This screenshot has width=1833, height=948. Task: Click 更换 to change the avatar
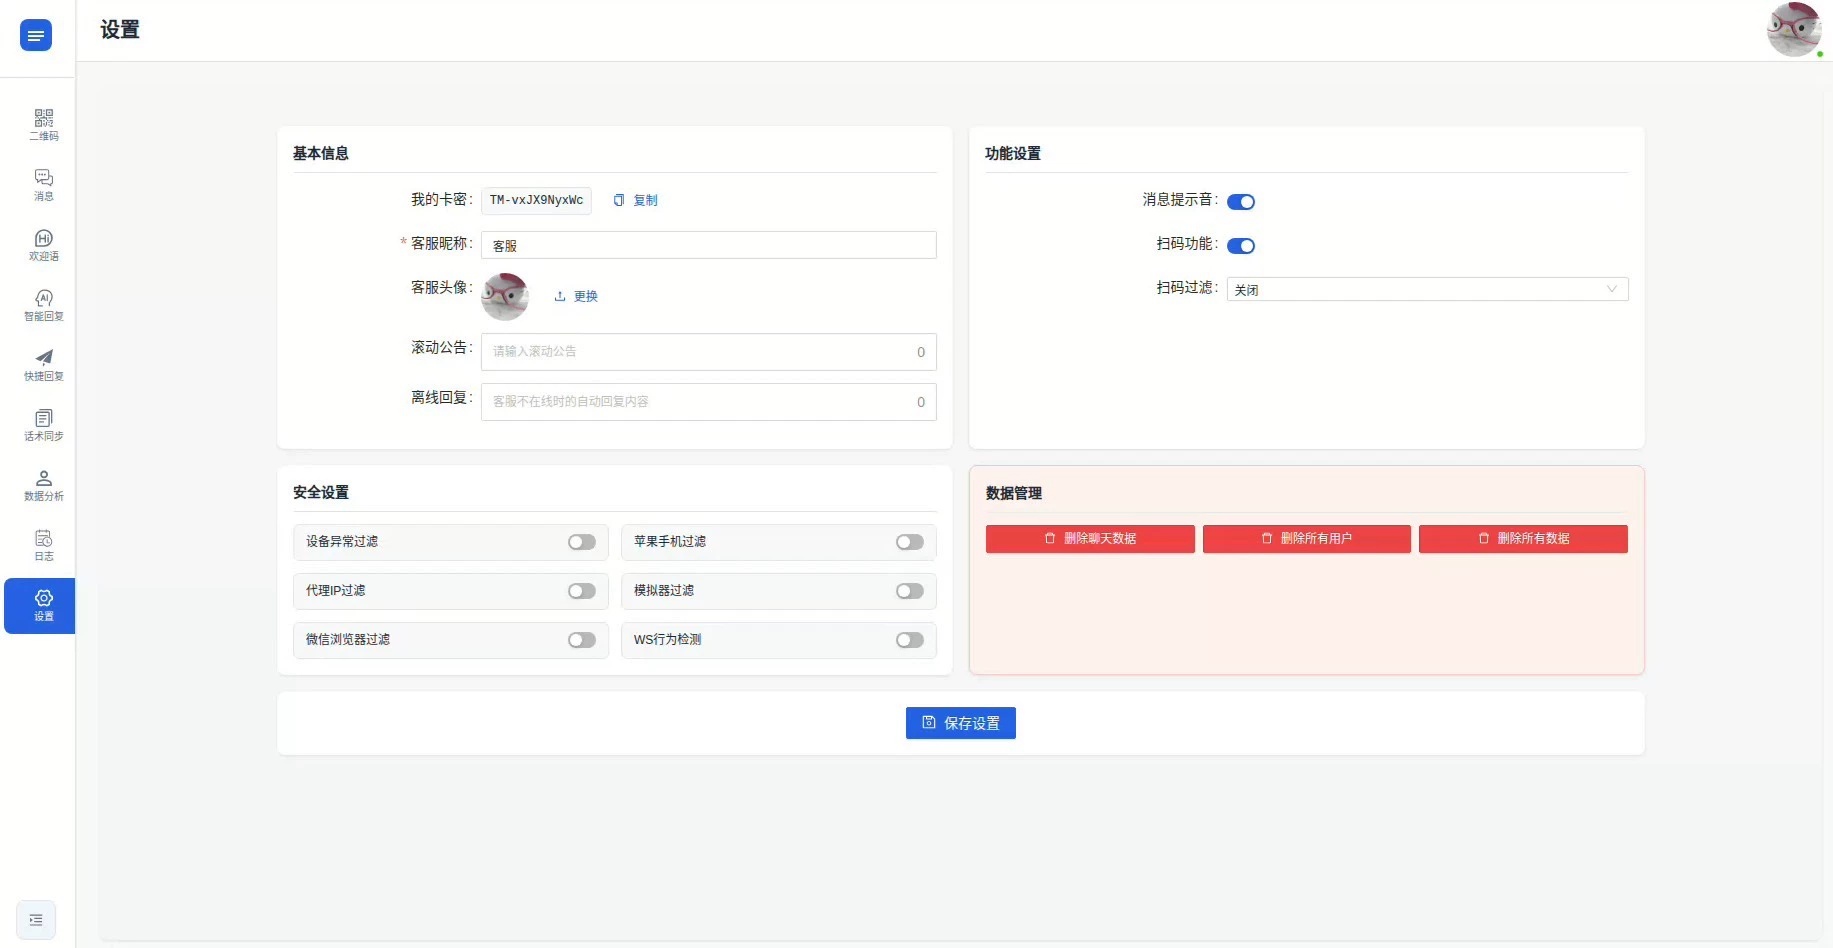(x=576, y=296)
